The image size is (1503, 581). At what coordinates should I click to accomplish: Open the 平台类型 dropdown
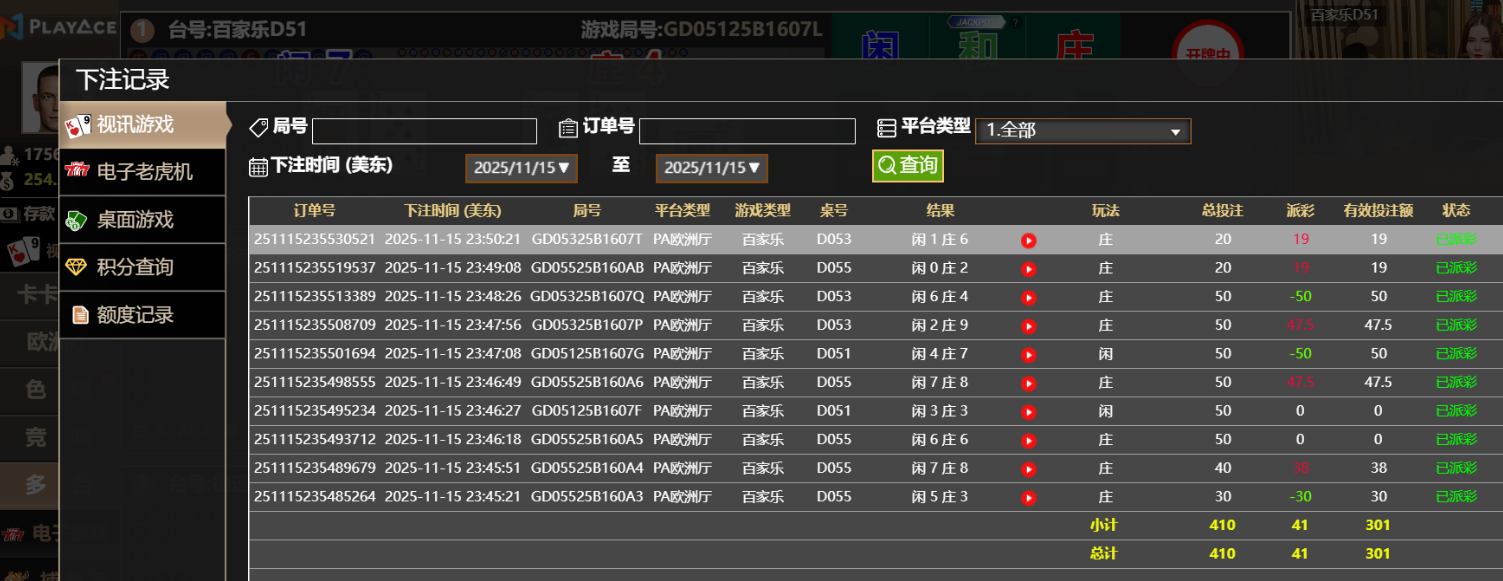tap(1082, 131)
